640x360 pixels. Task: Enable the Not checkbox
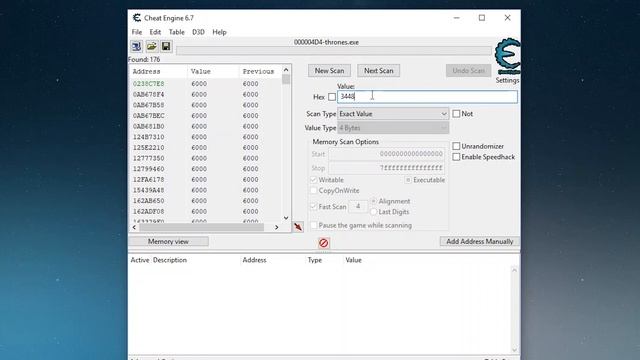coord(456,114)
